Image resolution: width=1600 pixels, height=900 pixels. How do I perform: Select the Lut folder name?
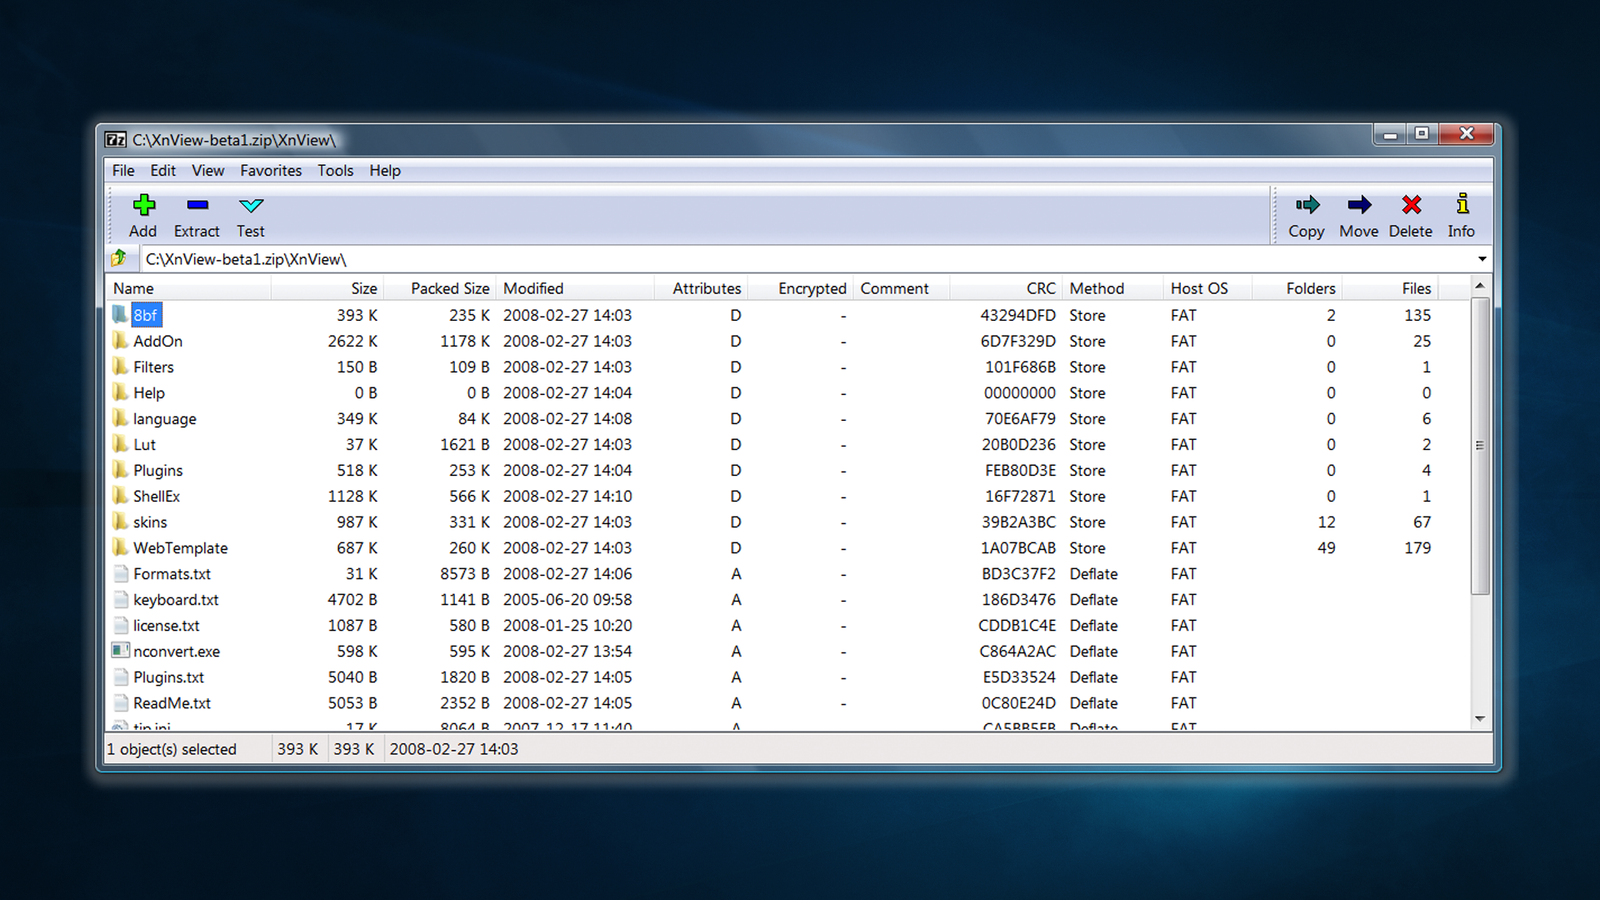(x=145, y=445)
